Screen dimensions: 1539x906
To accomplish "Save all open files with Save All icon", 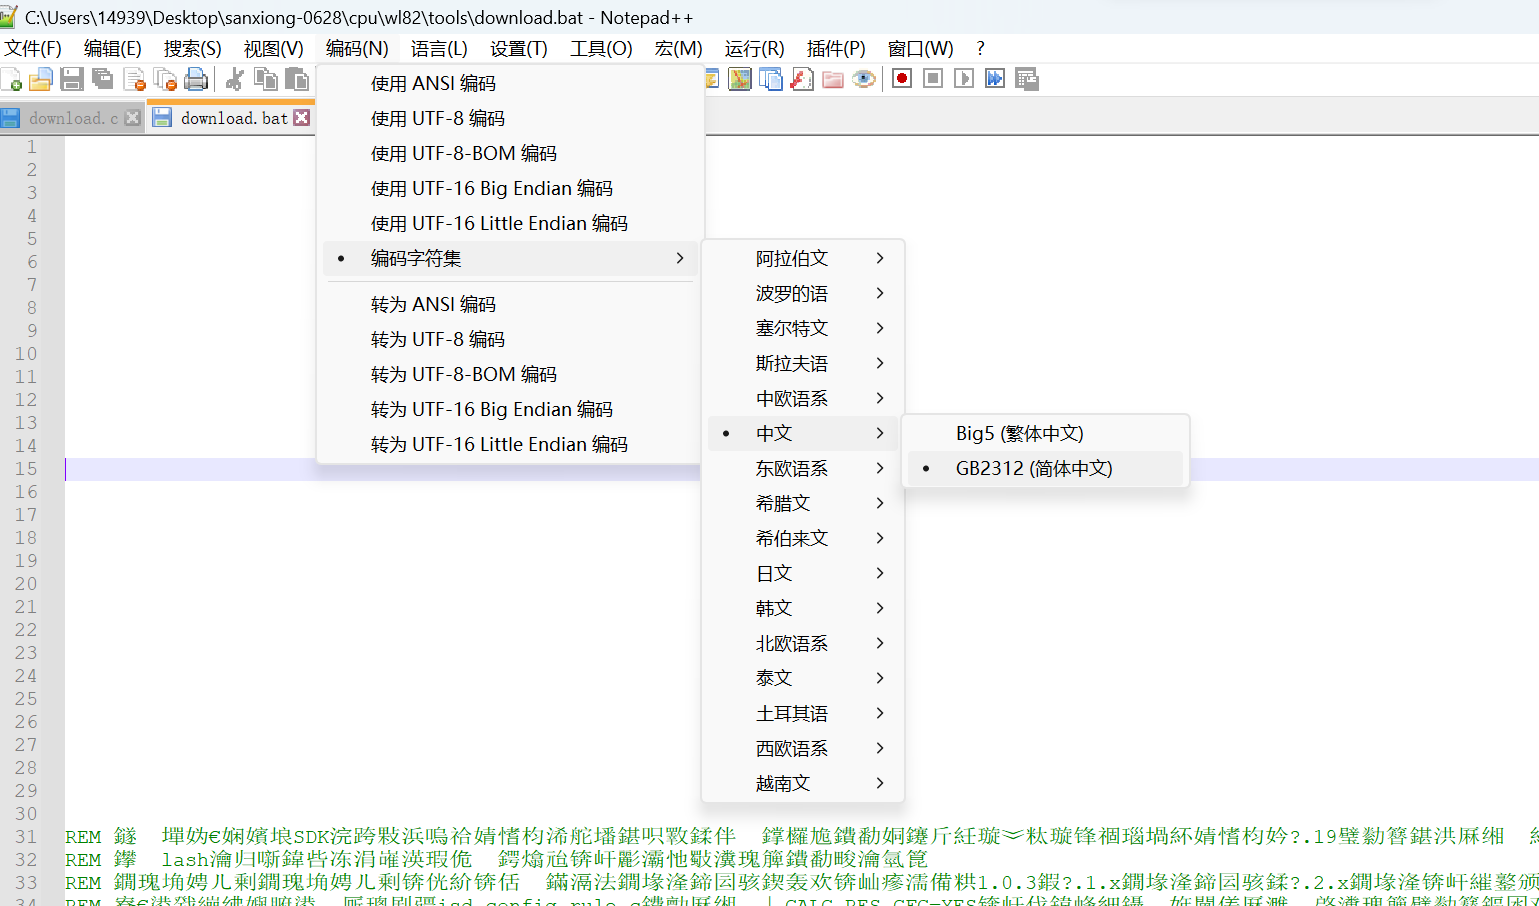I will pyautogui.click(x=102, y=79).
